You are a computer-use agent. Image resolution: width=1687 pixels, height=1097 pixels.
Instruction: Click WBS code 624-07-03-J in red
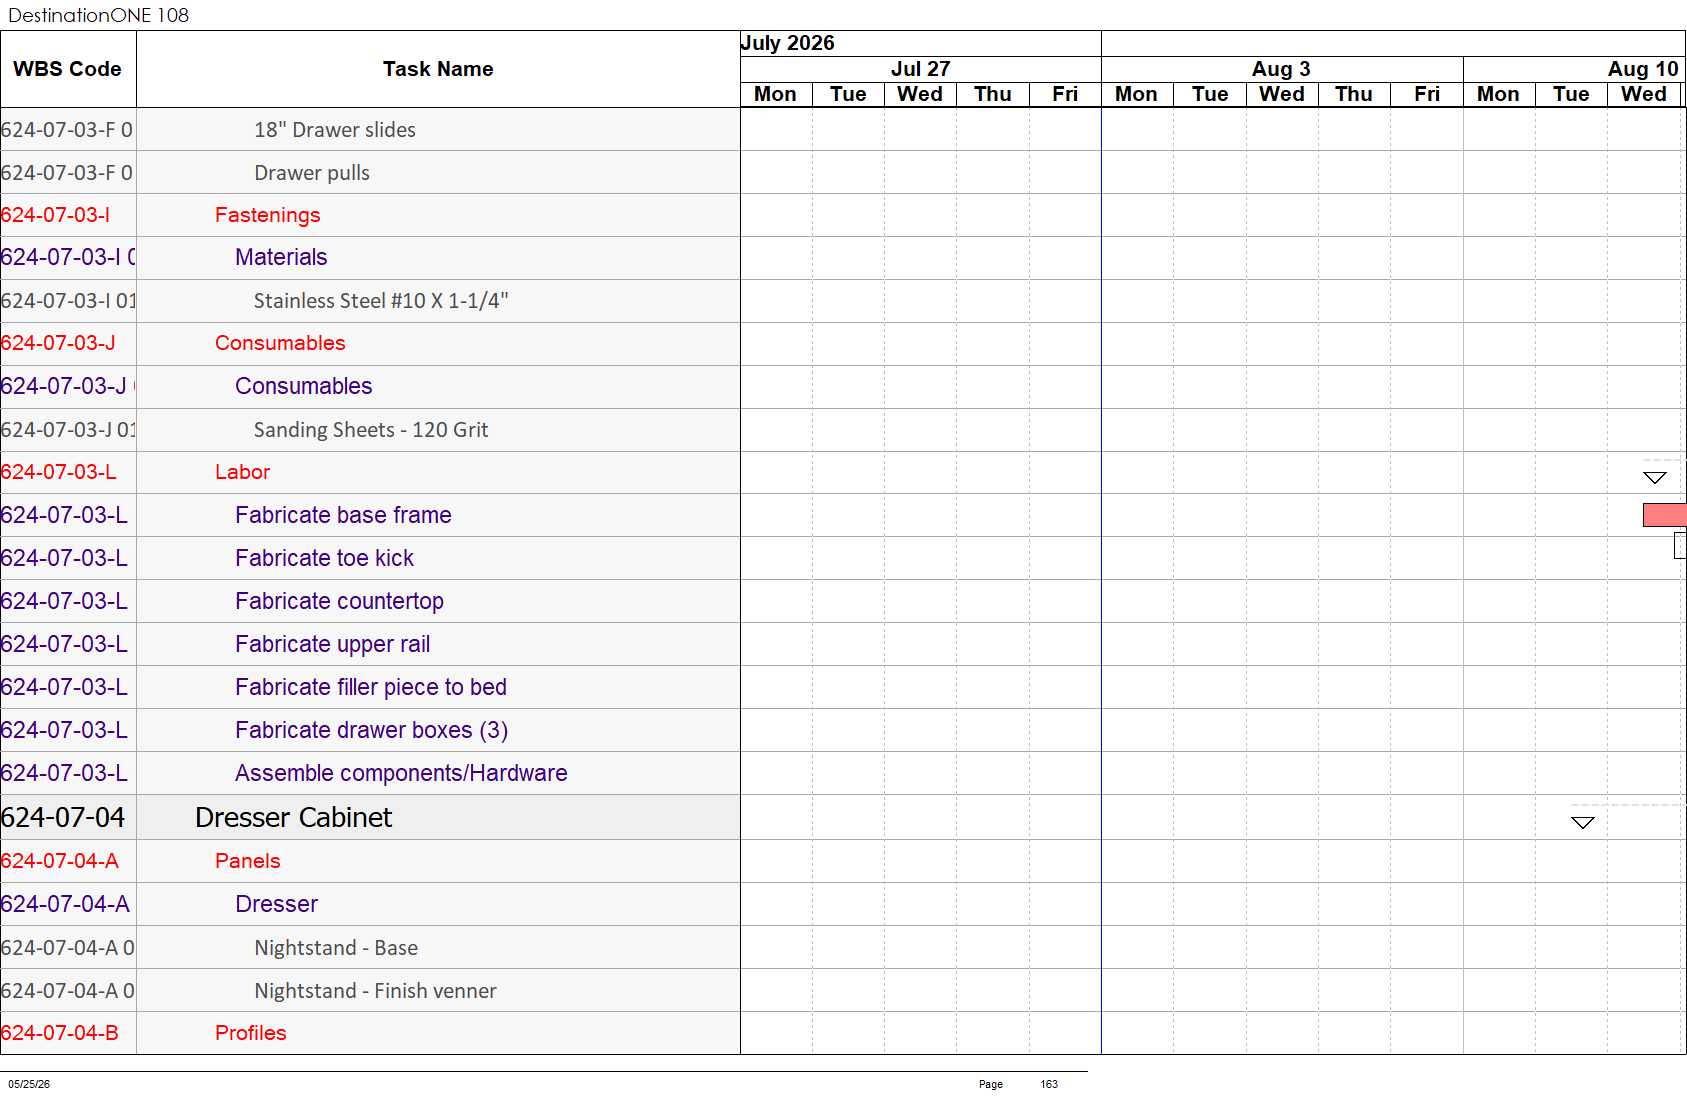pyautogui.click(x=58, y=343)
